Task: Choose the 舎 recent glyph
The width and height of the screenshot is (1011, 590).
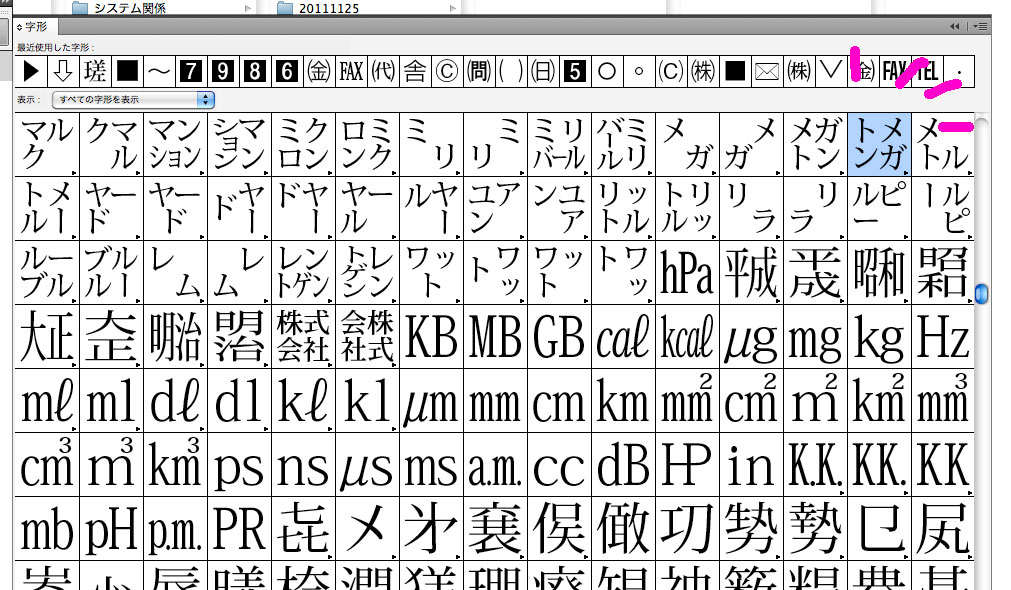Action: pos(415,71)
